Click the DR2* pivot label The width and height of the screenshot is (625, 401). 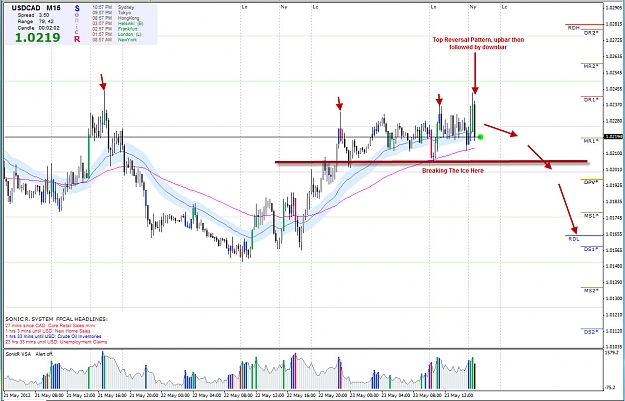(591, 33)
